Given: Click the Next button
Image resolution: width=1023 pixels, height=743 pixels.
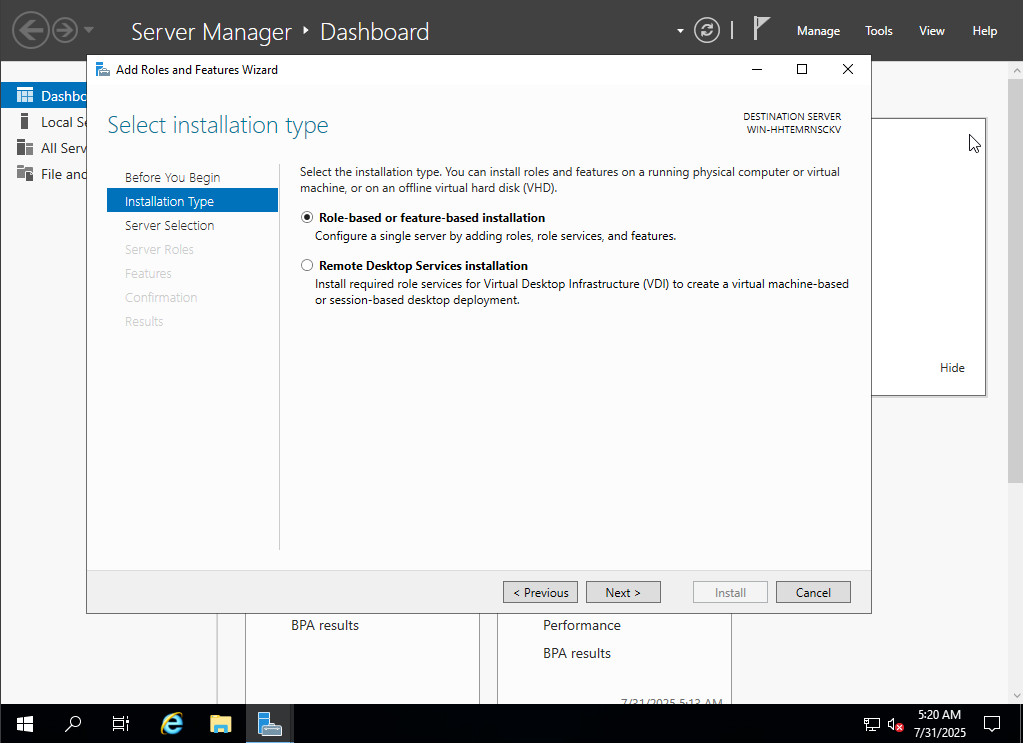Looking at the screenshot, I should click(x=624, y=593).
